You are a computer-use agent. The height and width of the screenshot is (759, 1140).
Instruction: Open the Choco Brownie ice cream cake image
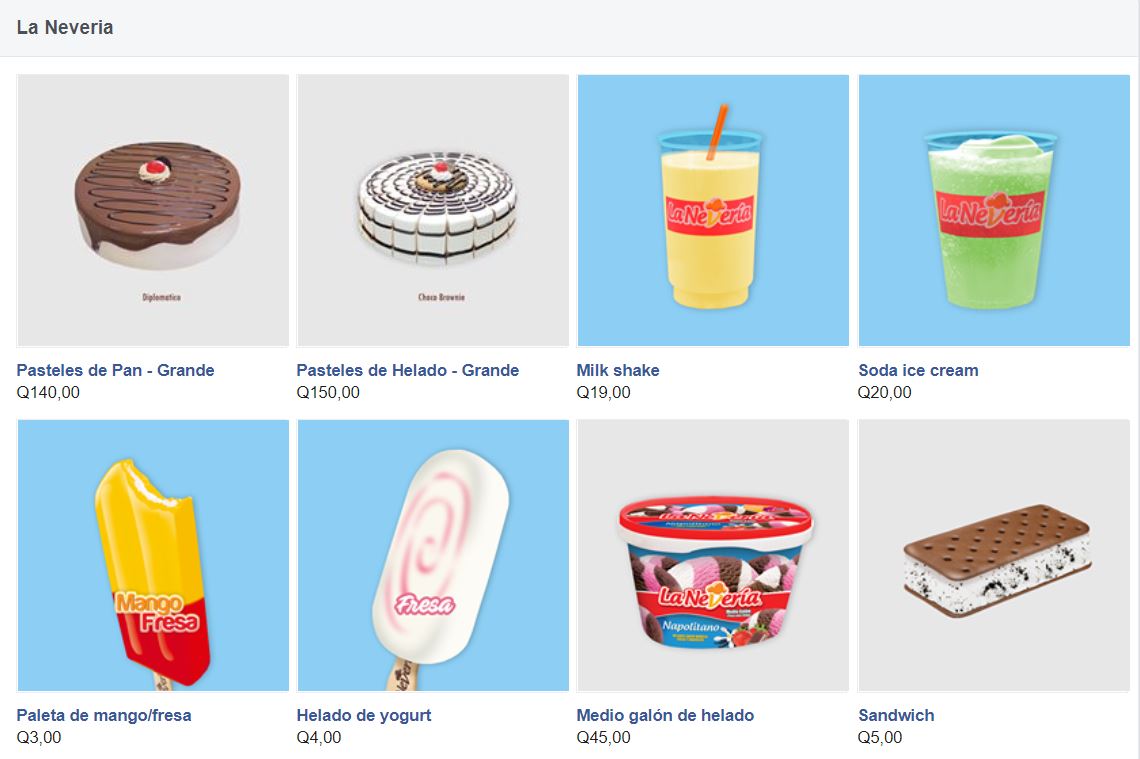(433, 210)
